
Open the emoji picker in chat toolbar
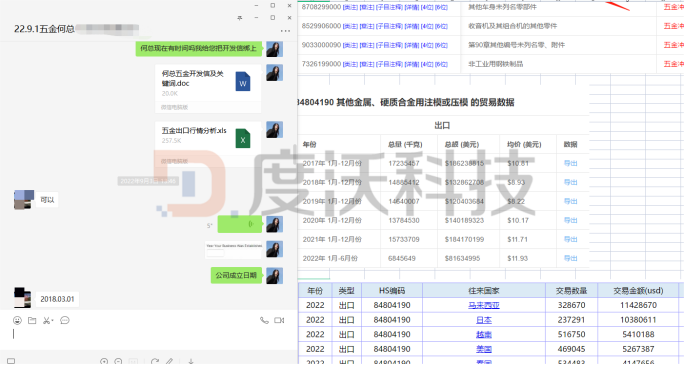17,321
